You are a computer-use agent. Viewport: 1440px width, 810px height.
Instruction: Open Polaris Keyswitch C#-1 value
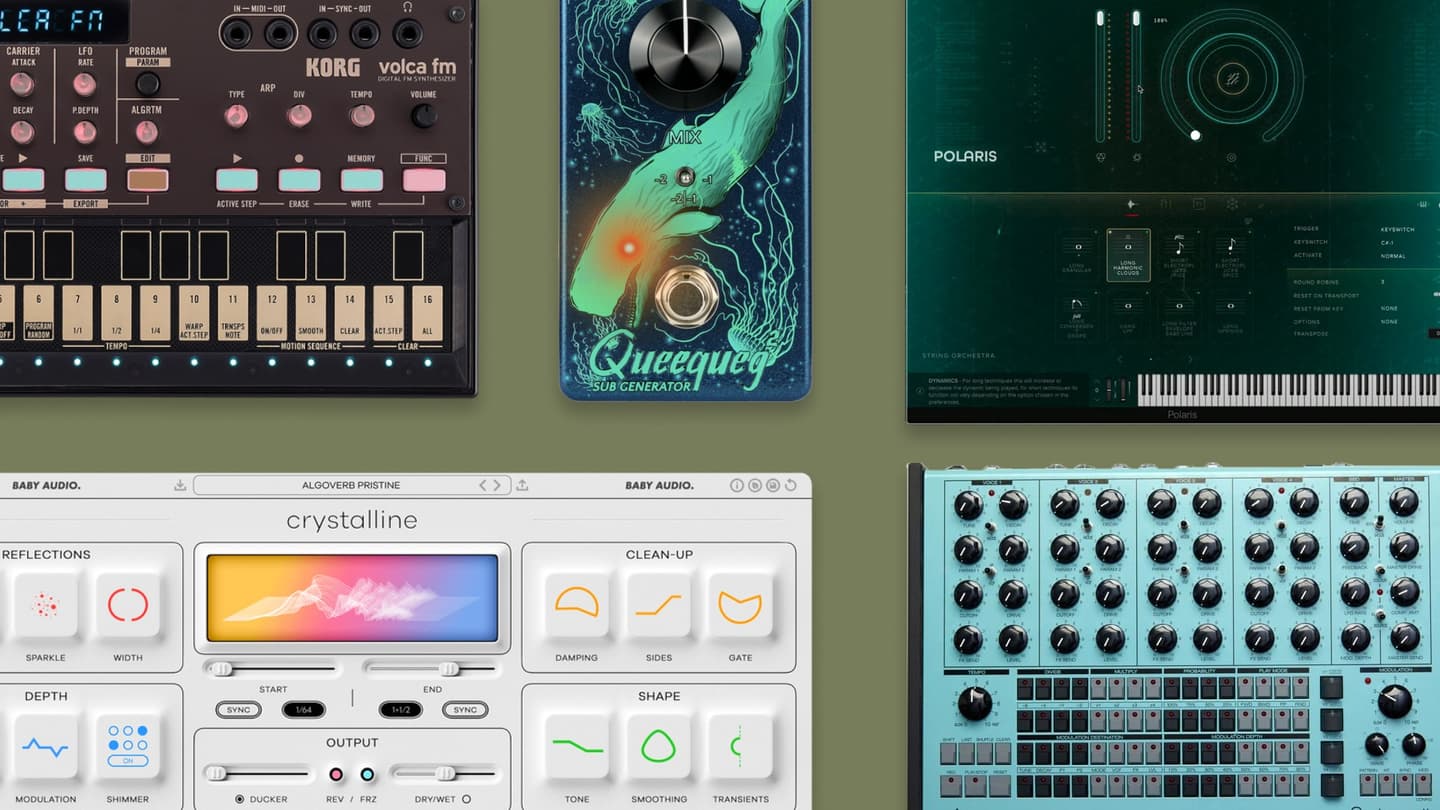1387,242
